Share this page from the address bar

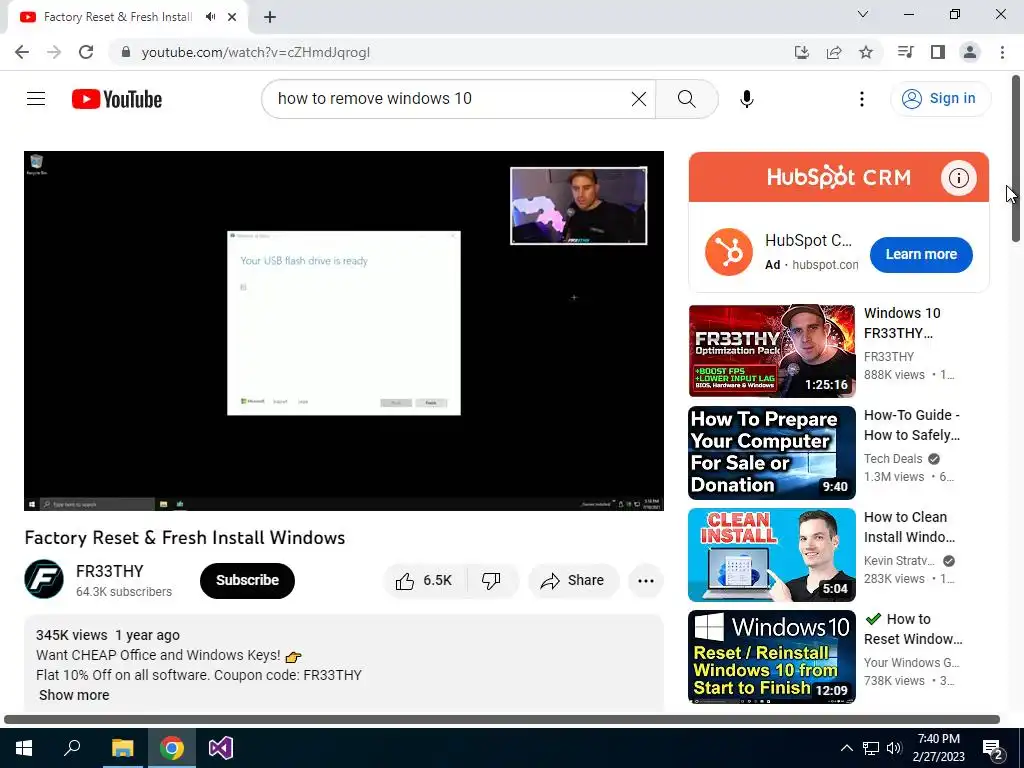coord(834,52)
